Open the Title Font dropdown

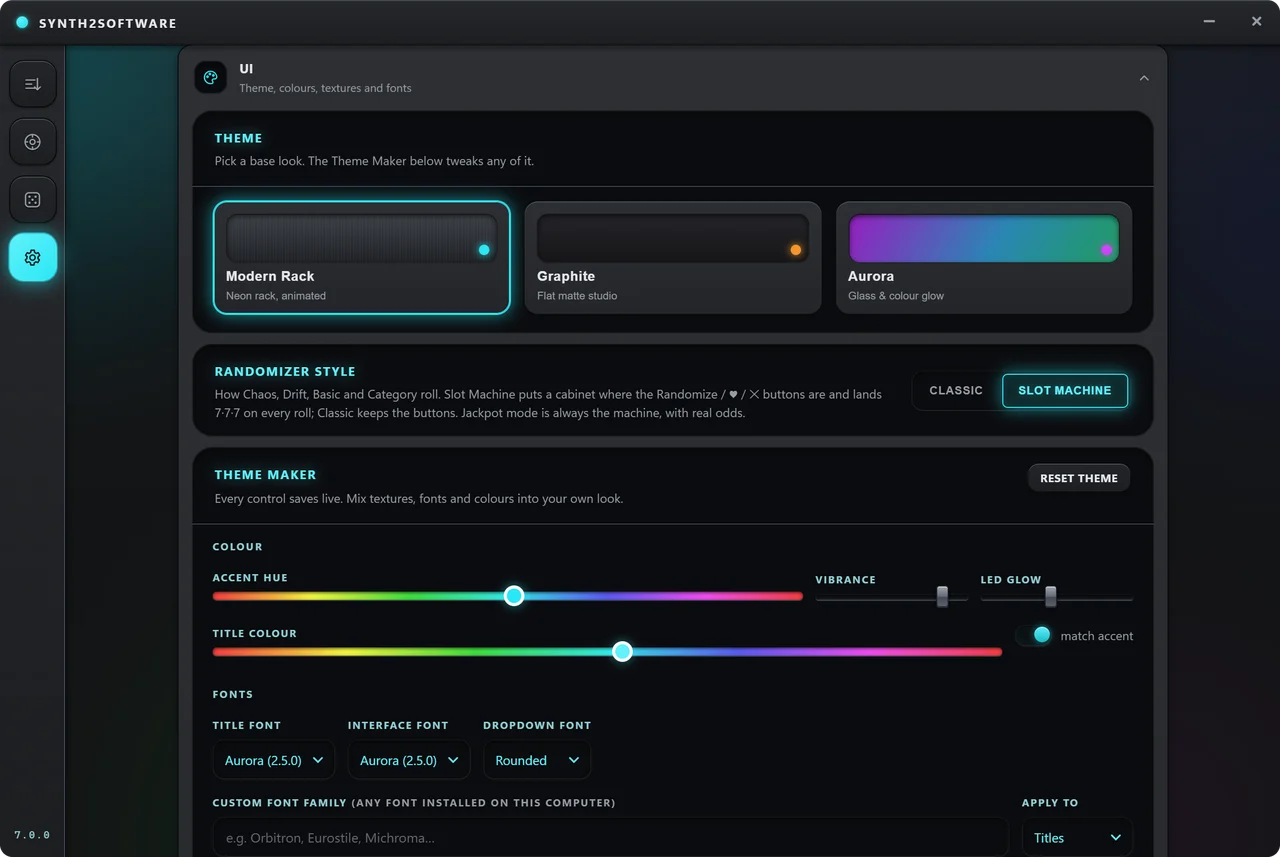[273, 760]
